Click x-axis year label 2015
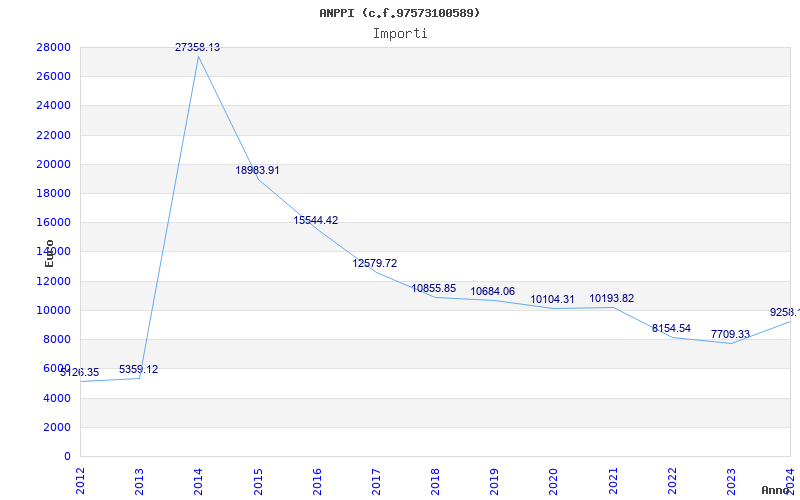This screenshot has height=500, width=800. [258, 482]
